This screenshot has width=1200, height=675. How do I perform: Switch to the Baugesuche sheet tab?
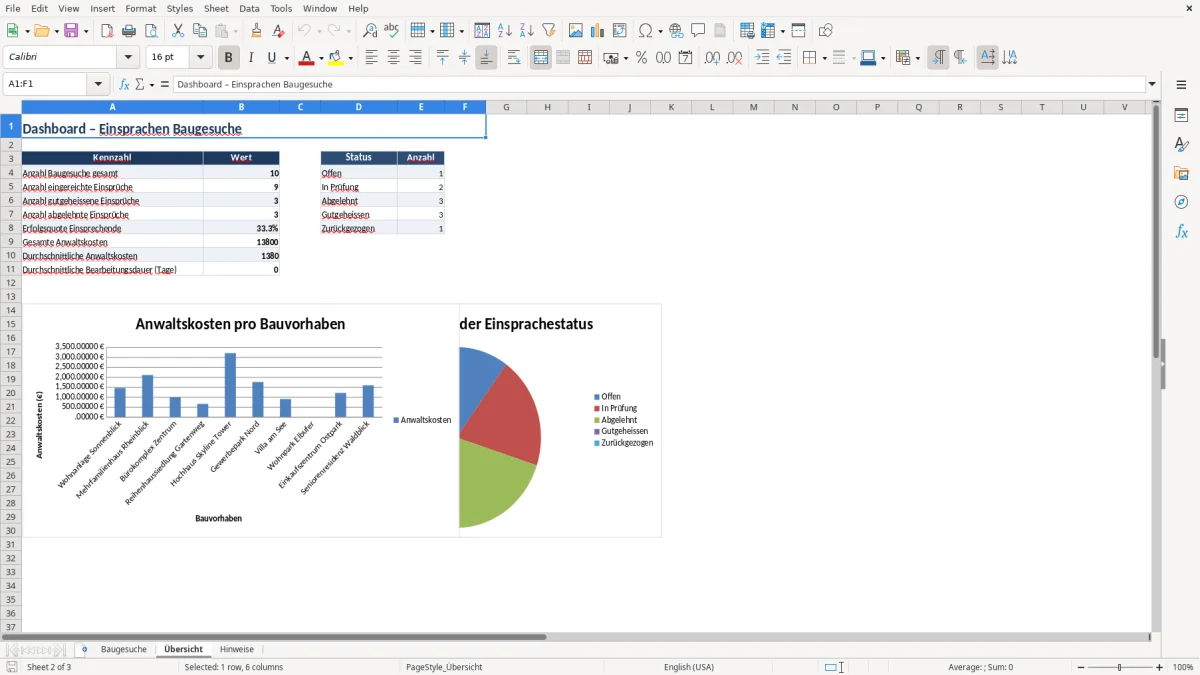click(x=124, y=650)
